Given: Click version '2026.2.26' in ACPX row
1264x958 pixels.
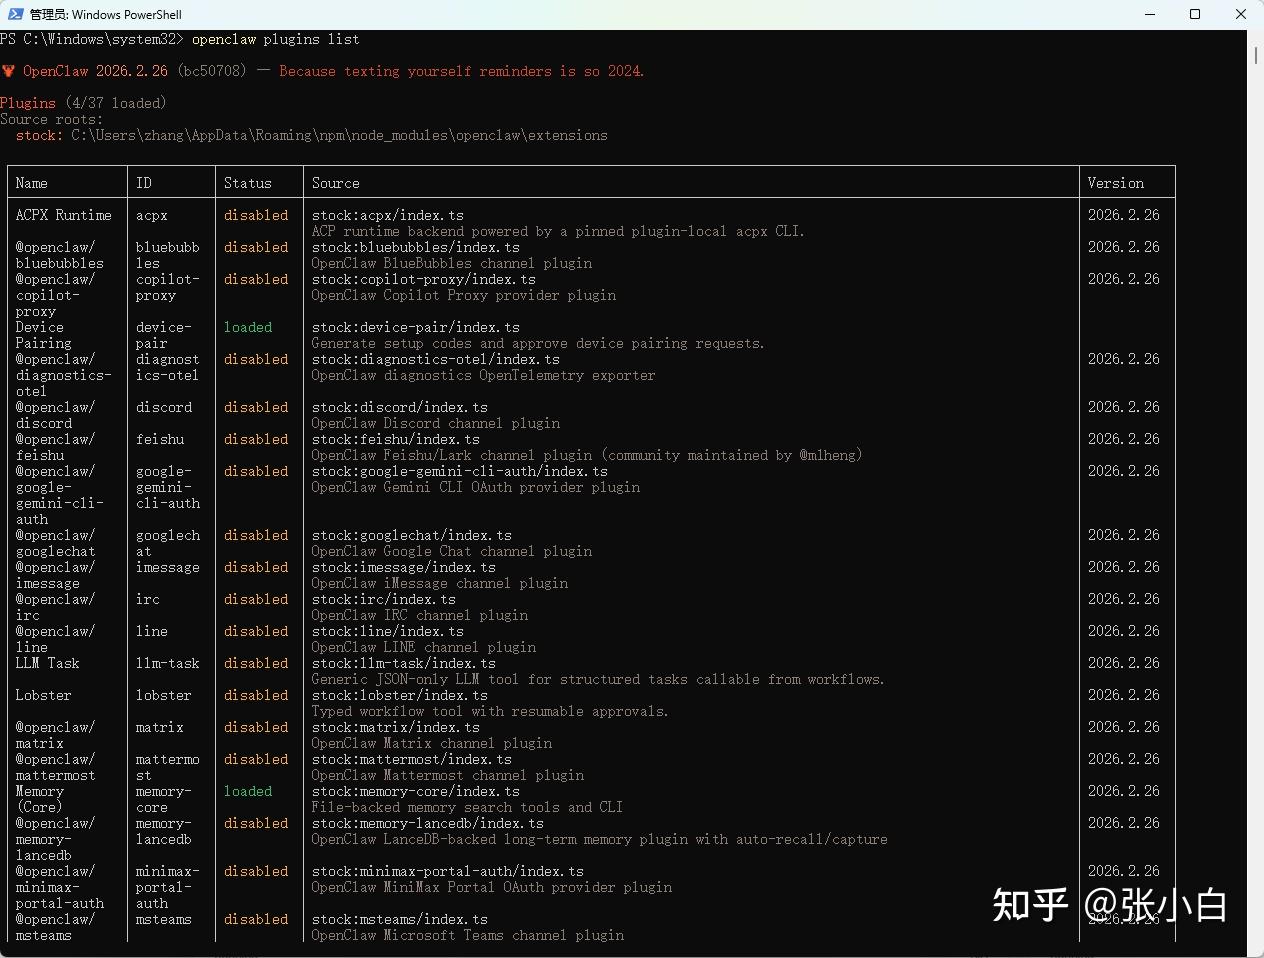Looking at the screenshot, I should [x=1124, y=215].
